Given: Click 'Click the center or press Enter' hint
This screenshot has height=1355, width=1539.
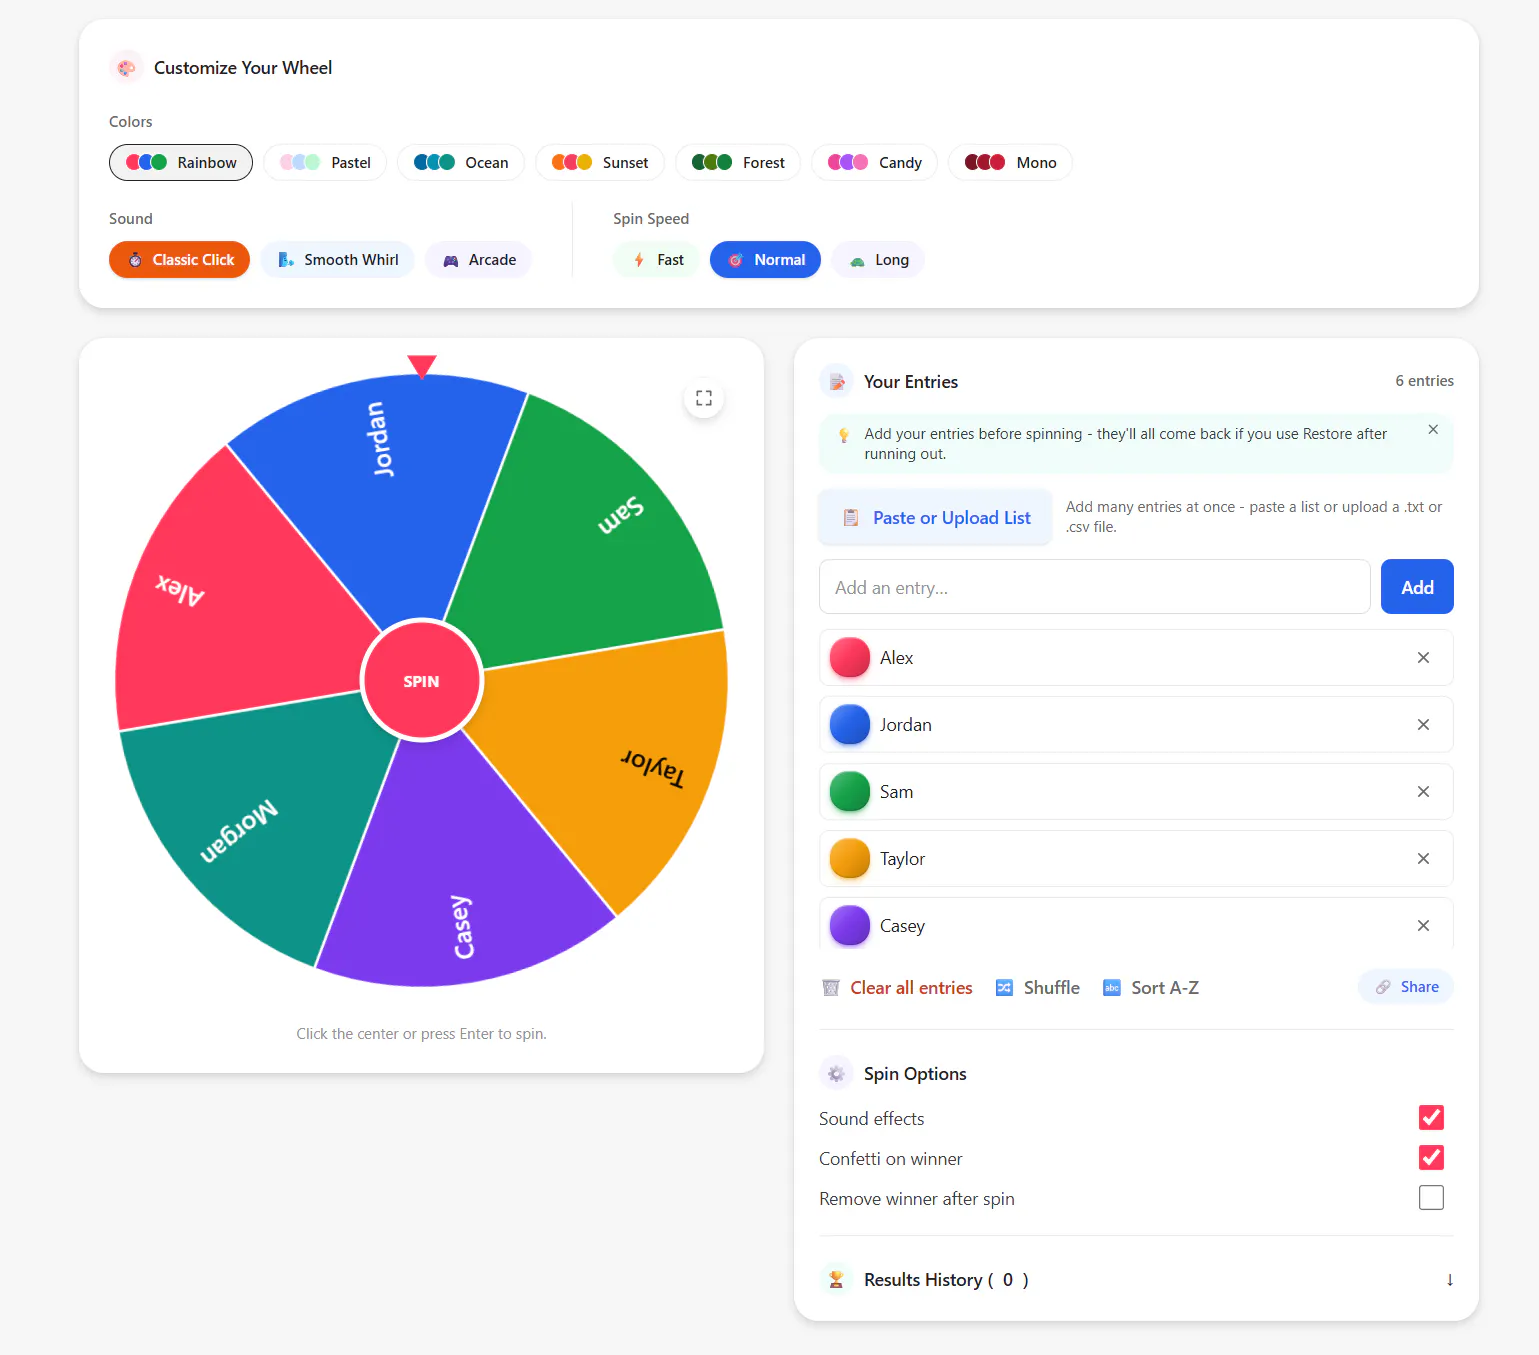Looking at the screenshot, I should click(x=421, y=1034).
